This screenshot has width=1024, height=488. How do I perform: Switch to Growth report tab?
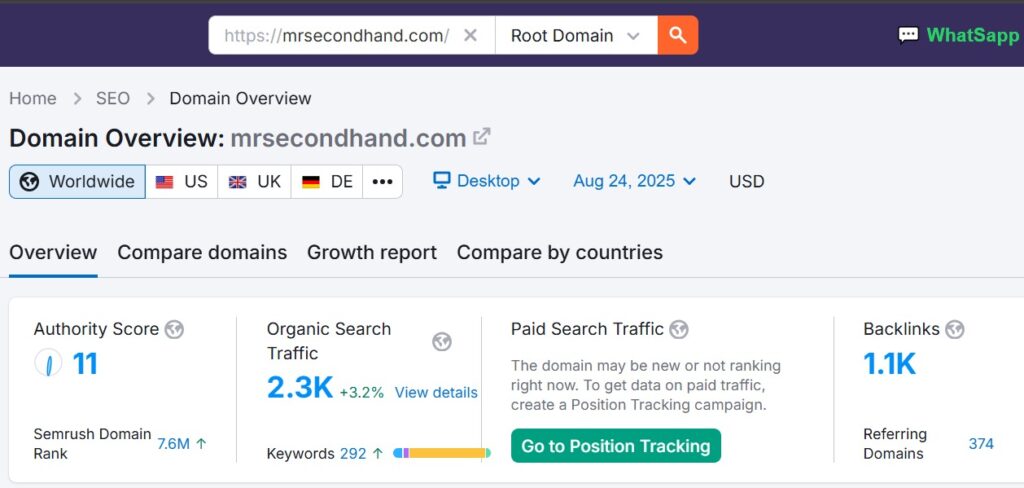click(x=372, y=253)
